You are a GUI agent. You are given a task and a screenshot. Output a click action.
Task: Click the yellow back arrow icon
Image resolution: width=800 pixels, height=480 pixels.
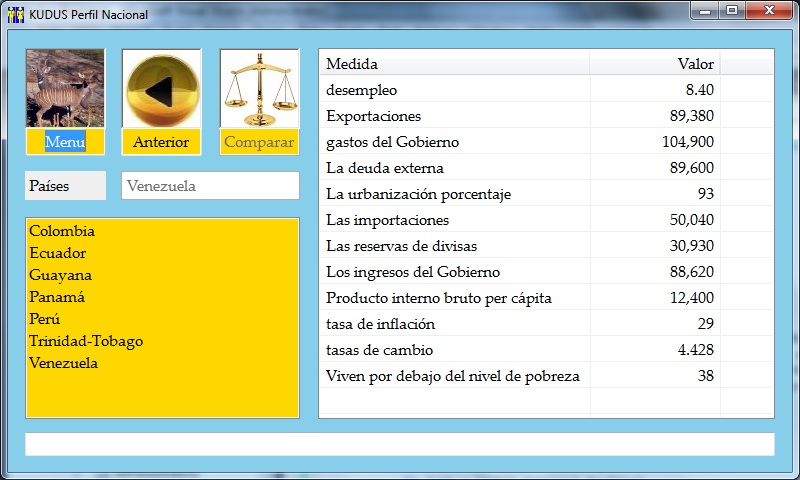click(x=161, y=89)
